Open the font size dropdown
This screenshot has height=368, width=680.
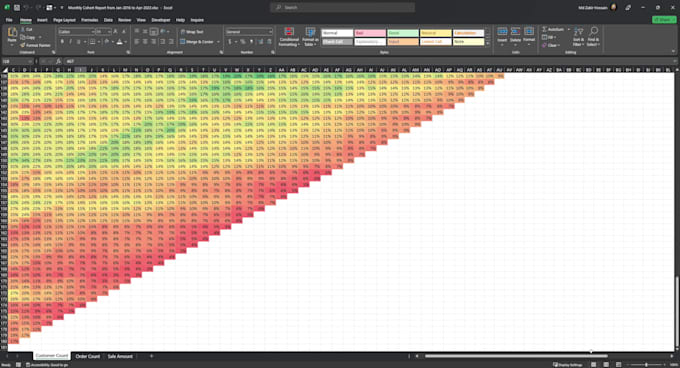click(109, 32)
